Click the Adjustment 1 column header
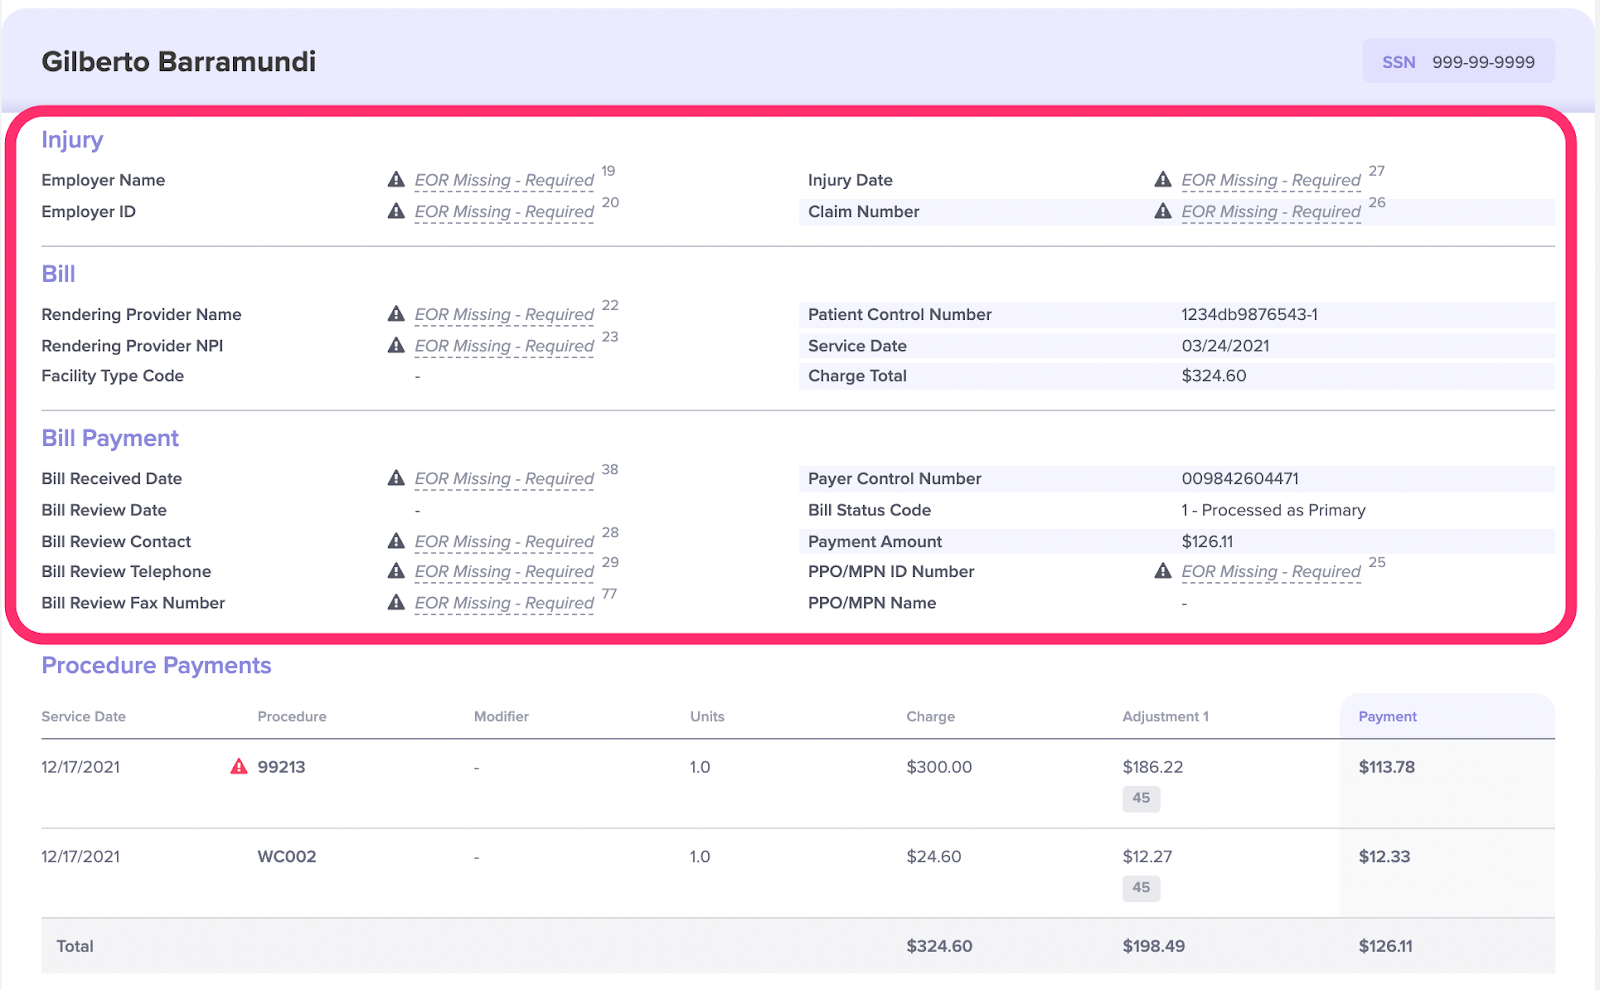This screenshot has width=1600, height=990. (x=1165, y=717)
